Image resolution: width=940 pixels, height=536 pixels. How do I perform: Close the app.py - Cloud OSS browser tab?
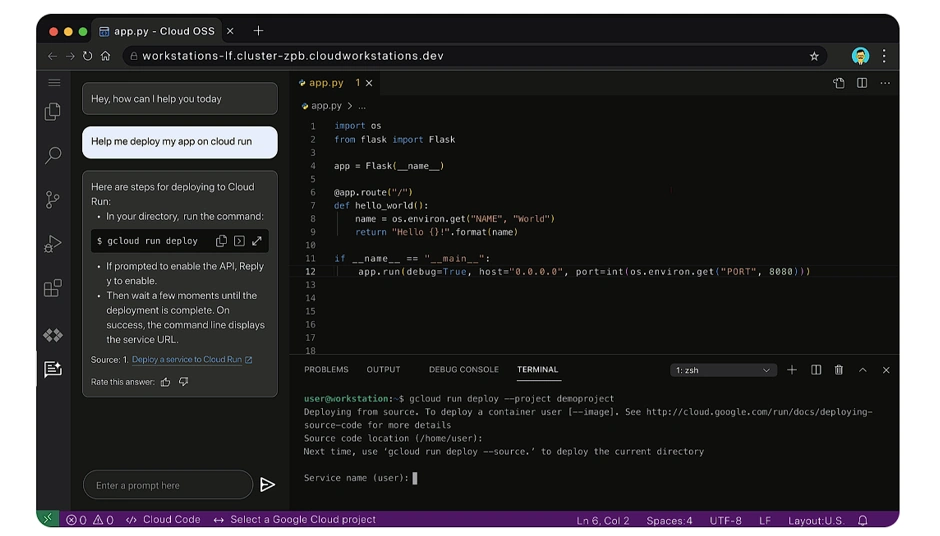[x=230, y=31]
